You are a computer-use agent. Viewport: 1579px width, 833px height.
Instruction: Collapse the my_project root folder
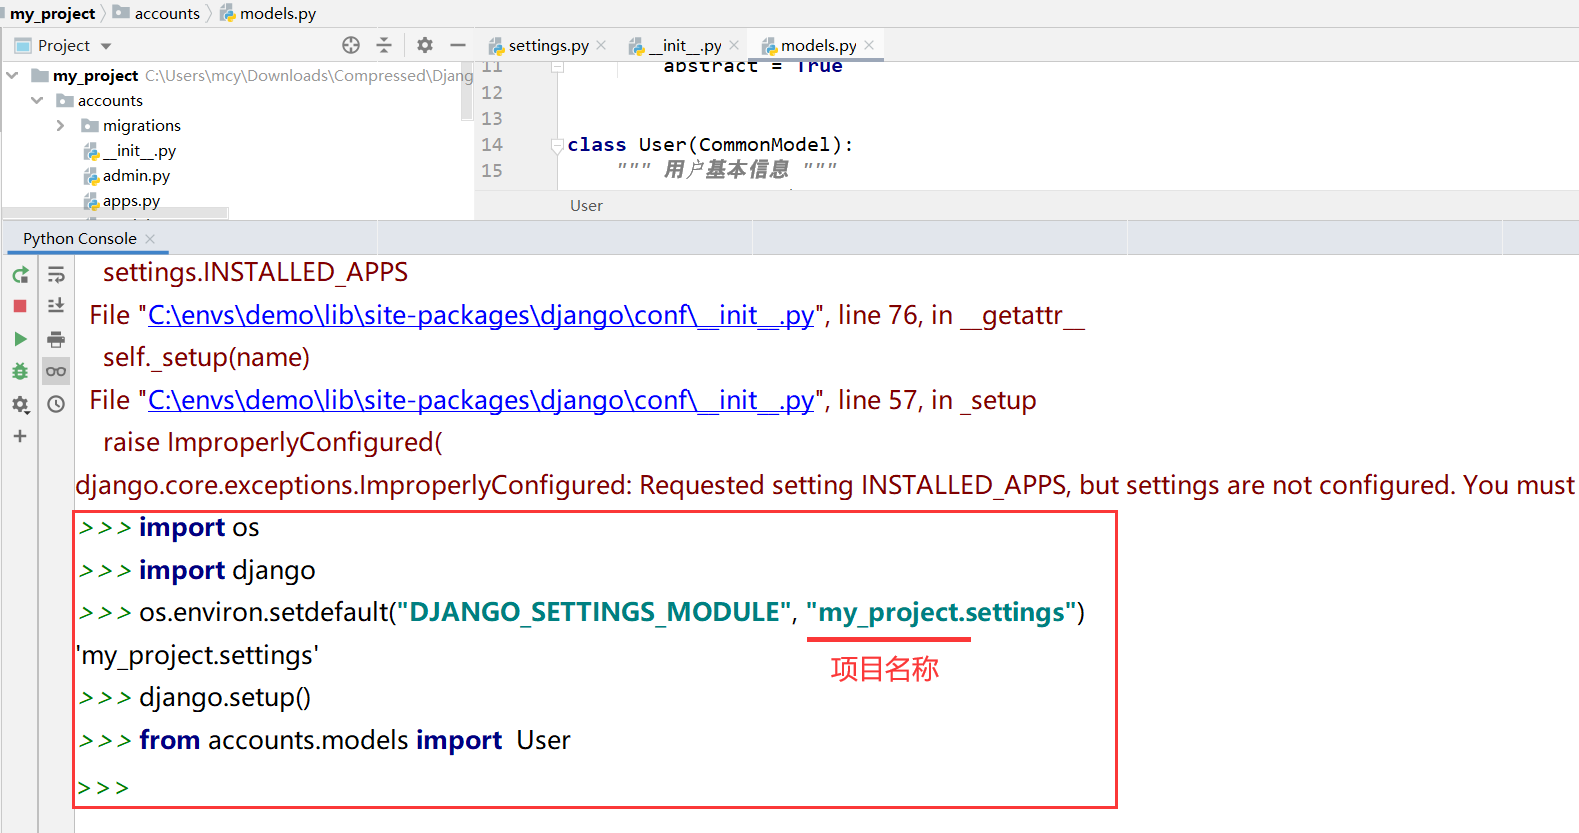pyautogui.click(x=12, y=75)
